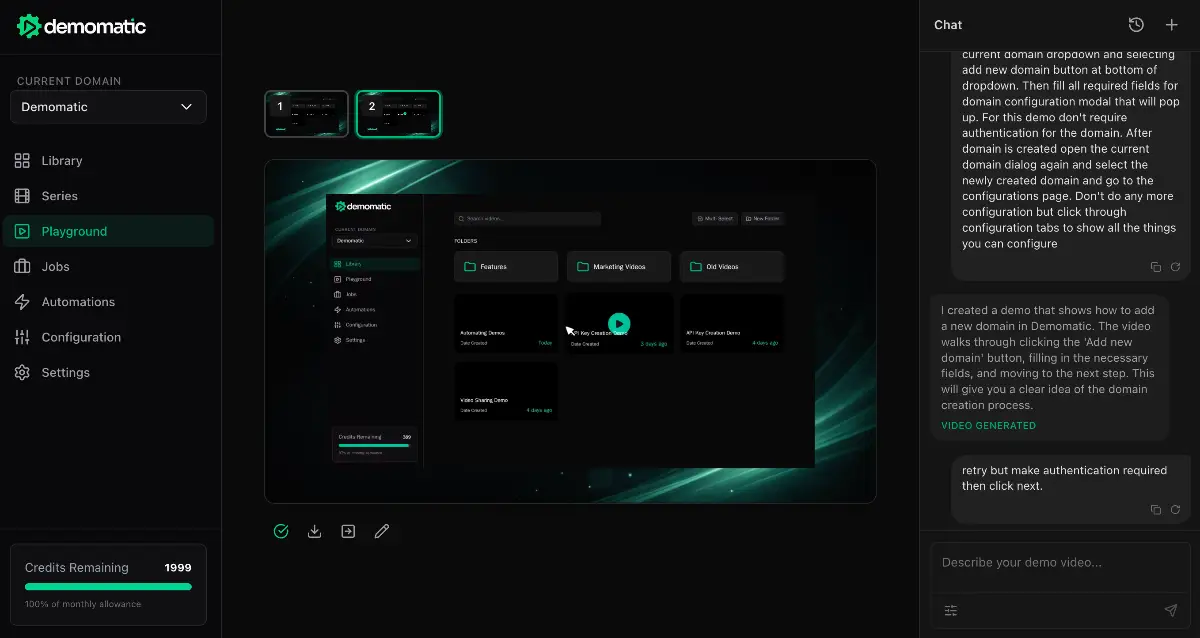Open Configuration from the sidebar

[x=81, y=337]
